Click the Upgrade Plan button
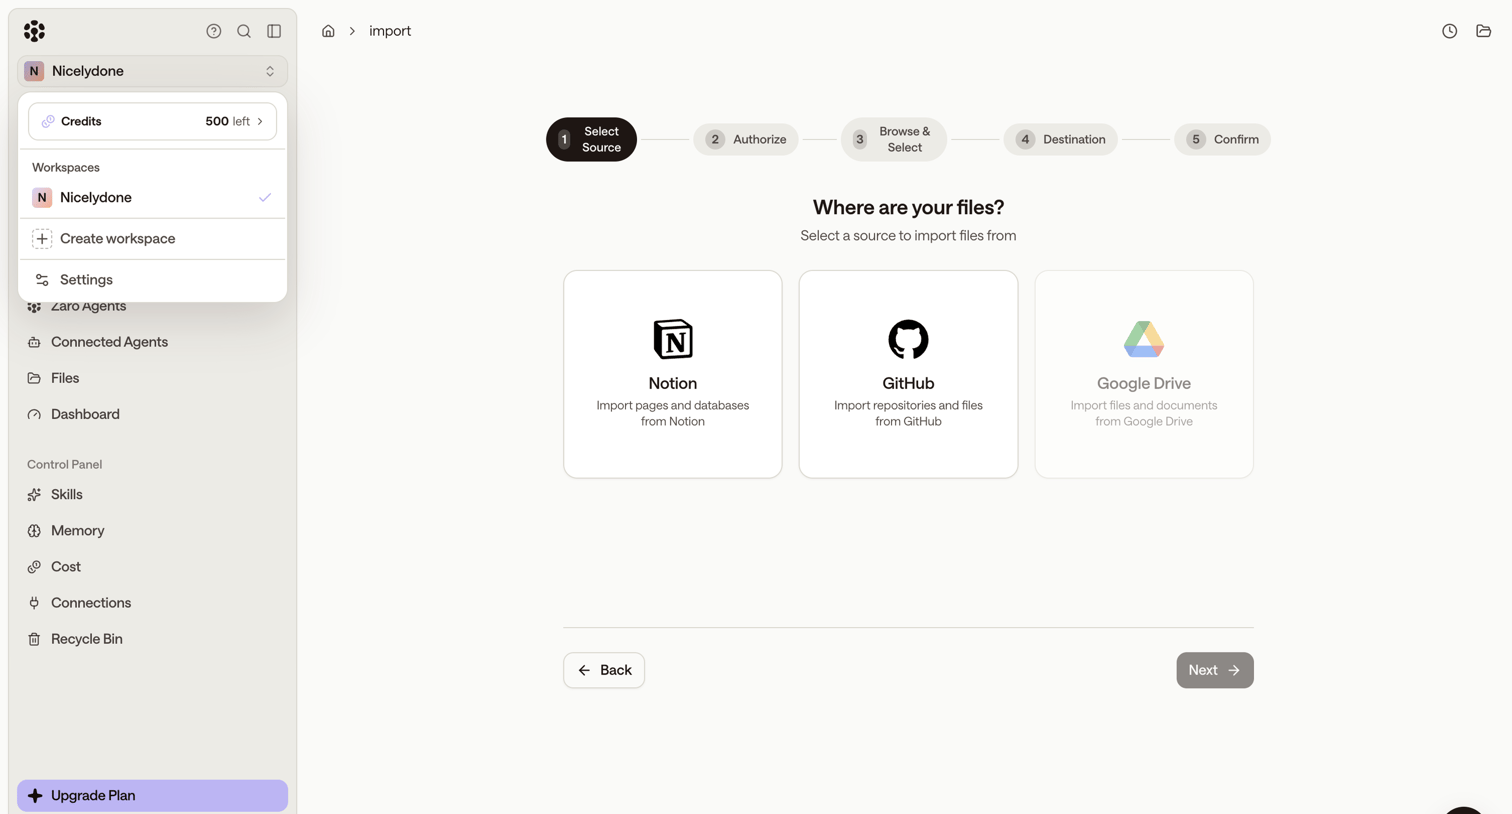 tap(152, 796)
